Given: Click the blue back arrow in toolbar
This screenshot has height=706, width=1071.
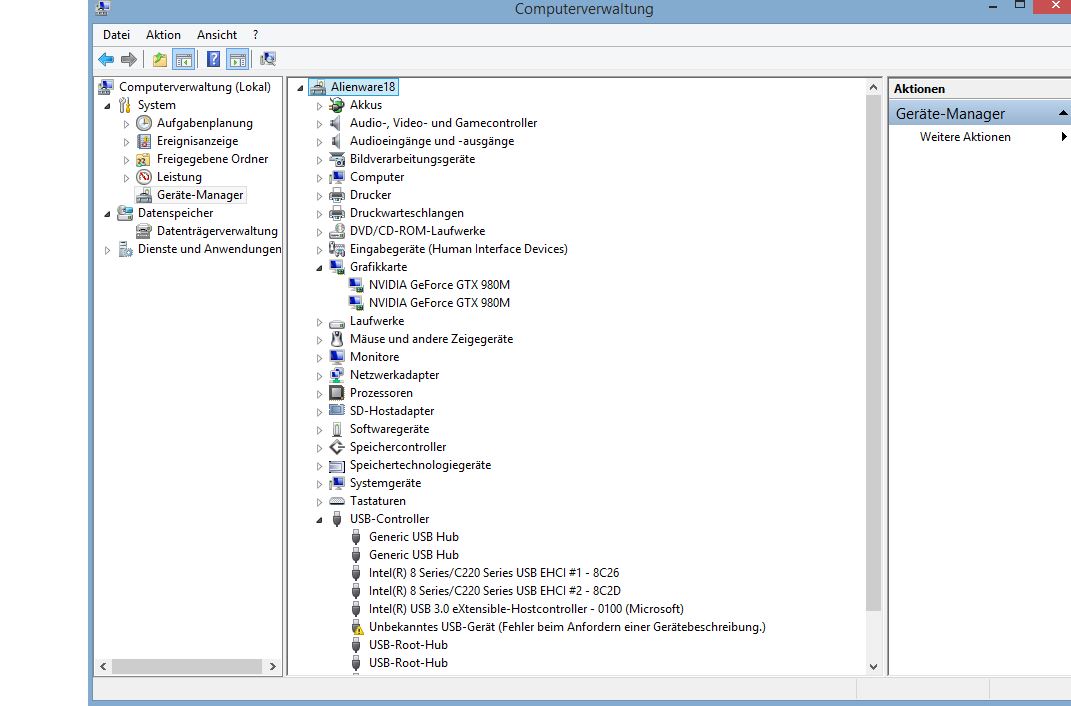Looking at the screenshot, I should (x=106, y=60).
